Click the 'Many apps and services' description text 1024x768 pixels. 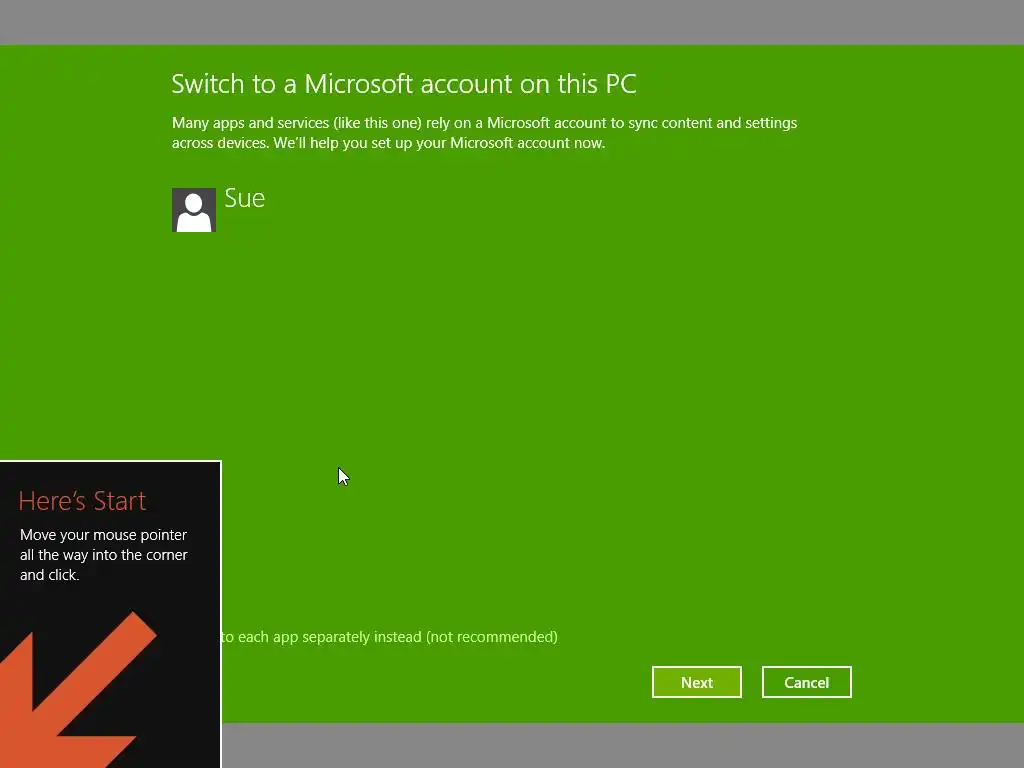coord(485,133)
